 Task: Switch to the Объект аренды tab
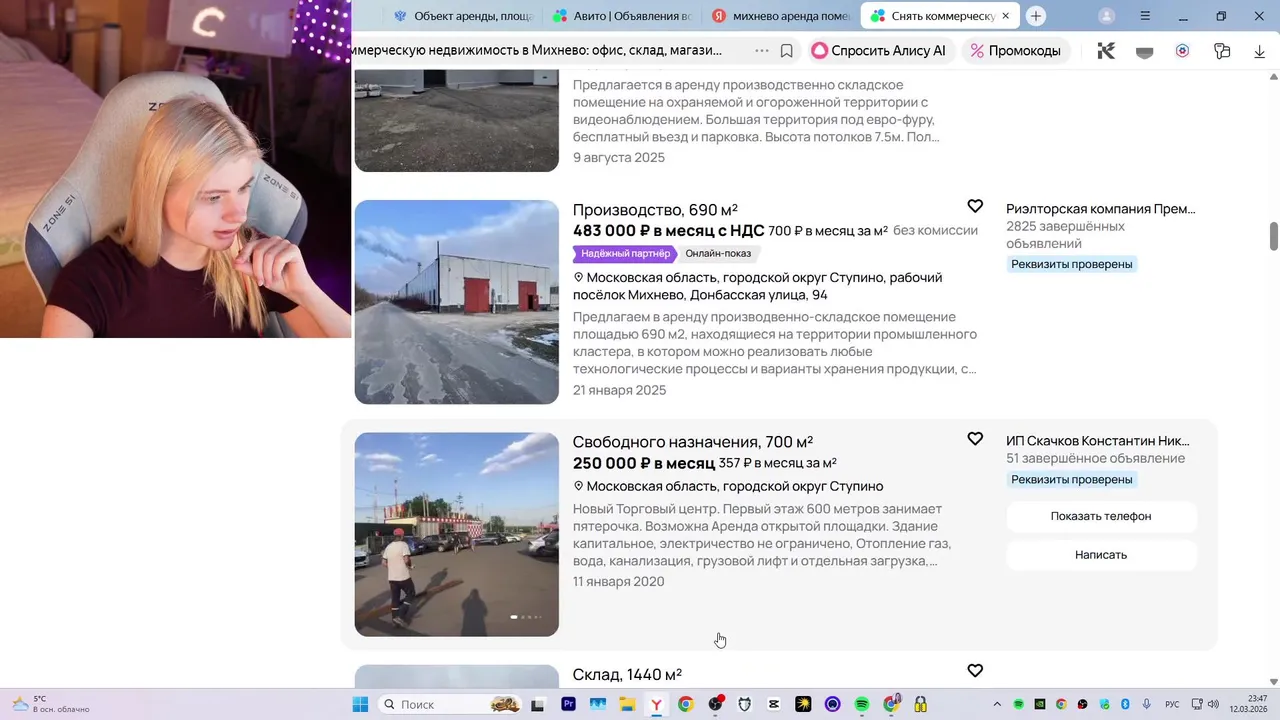click(463, 16)
